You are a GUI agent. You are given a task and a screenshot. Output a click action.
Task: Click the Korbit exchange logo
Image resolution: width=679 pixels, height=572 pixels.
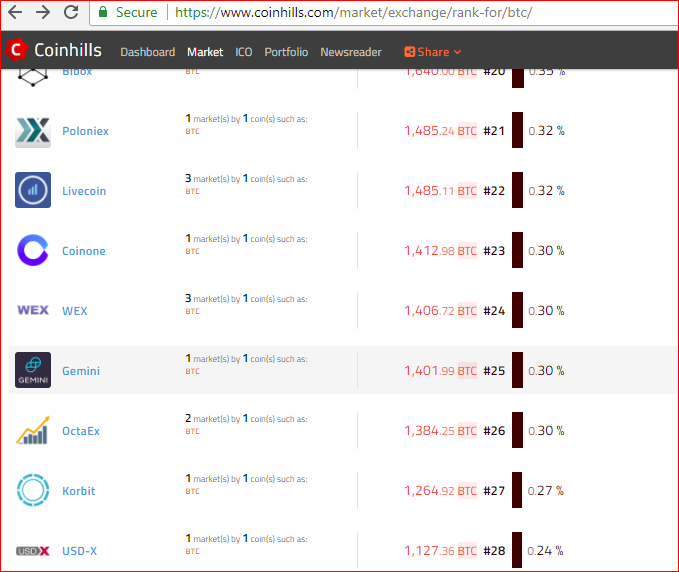click(33, 490)
